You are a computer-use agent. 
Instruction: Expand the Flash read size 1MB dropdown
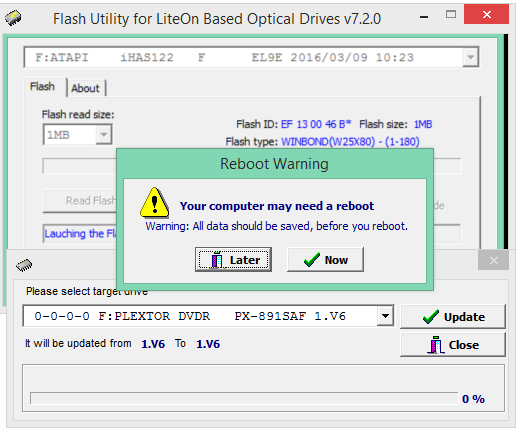(x=104, y=135)
